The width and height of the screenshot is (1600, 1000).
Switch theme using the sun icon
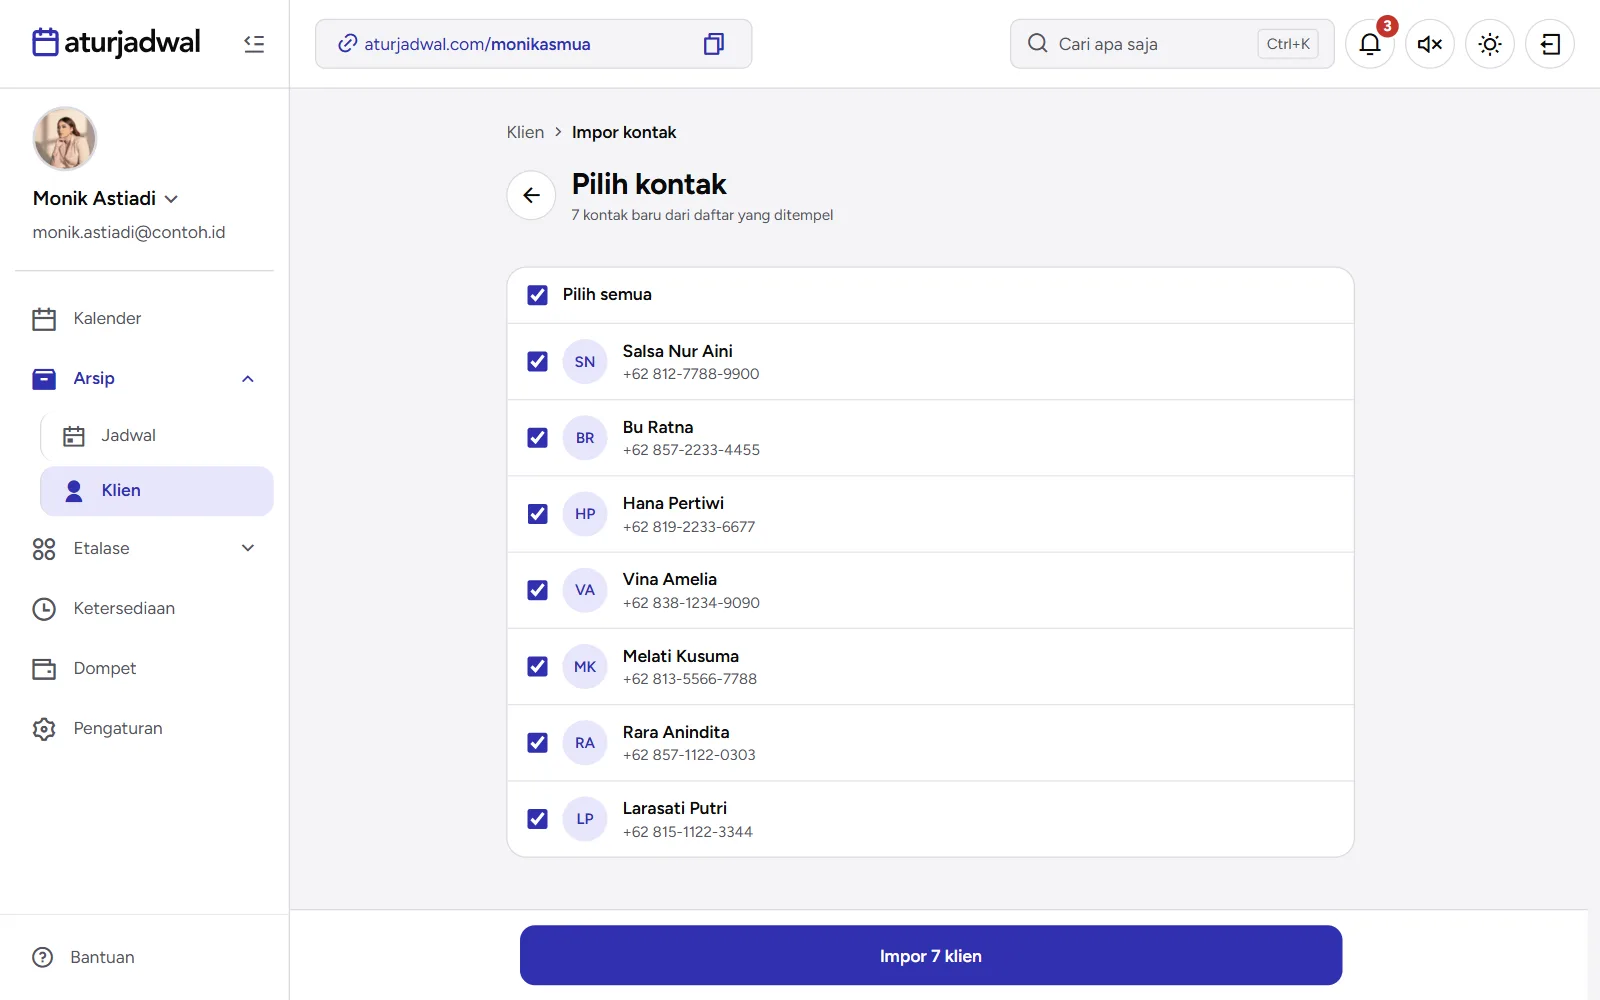[x=1490, y=44]
